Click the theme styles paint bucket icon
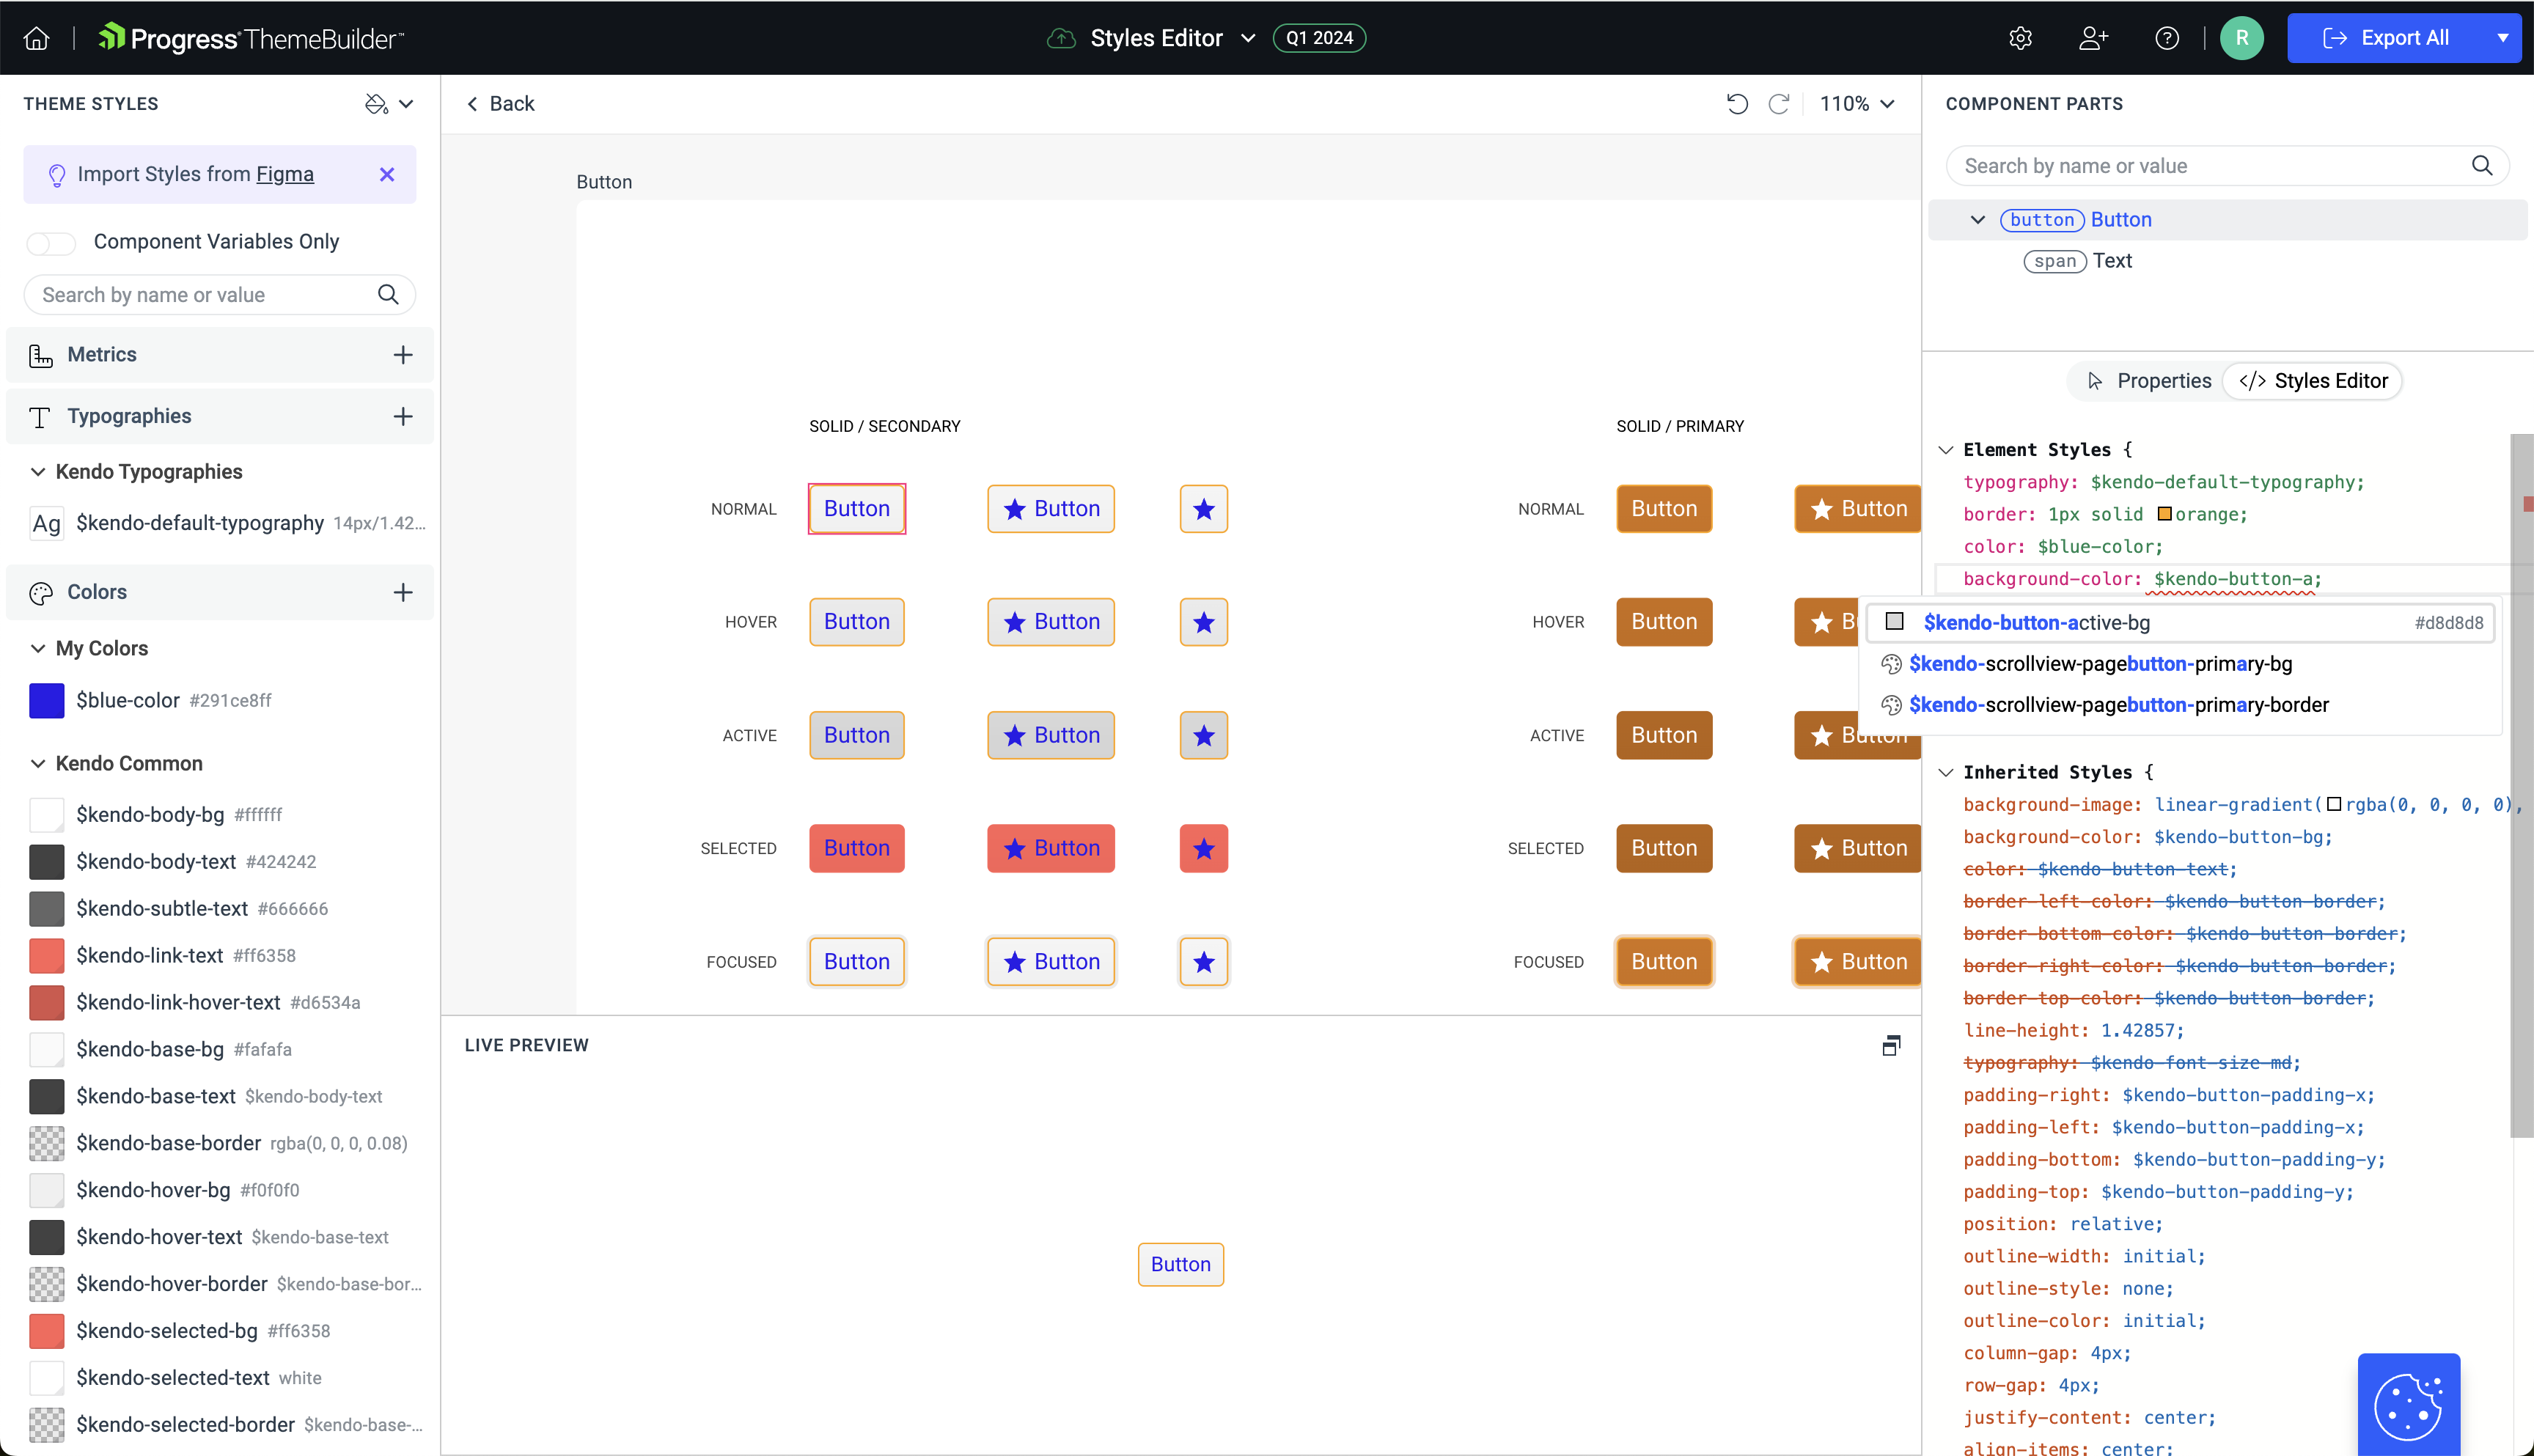The width and height of the screenshot is (2534, 1456). [x=376, y=104]
